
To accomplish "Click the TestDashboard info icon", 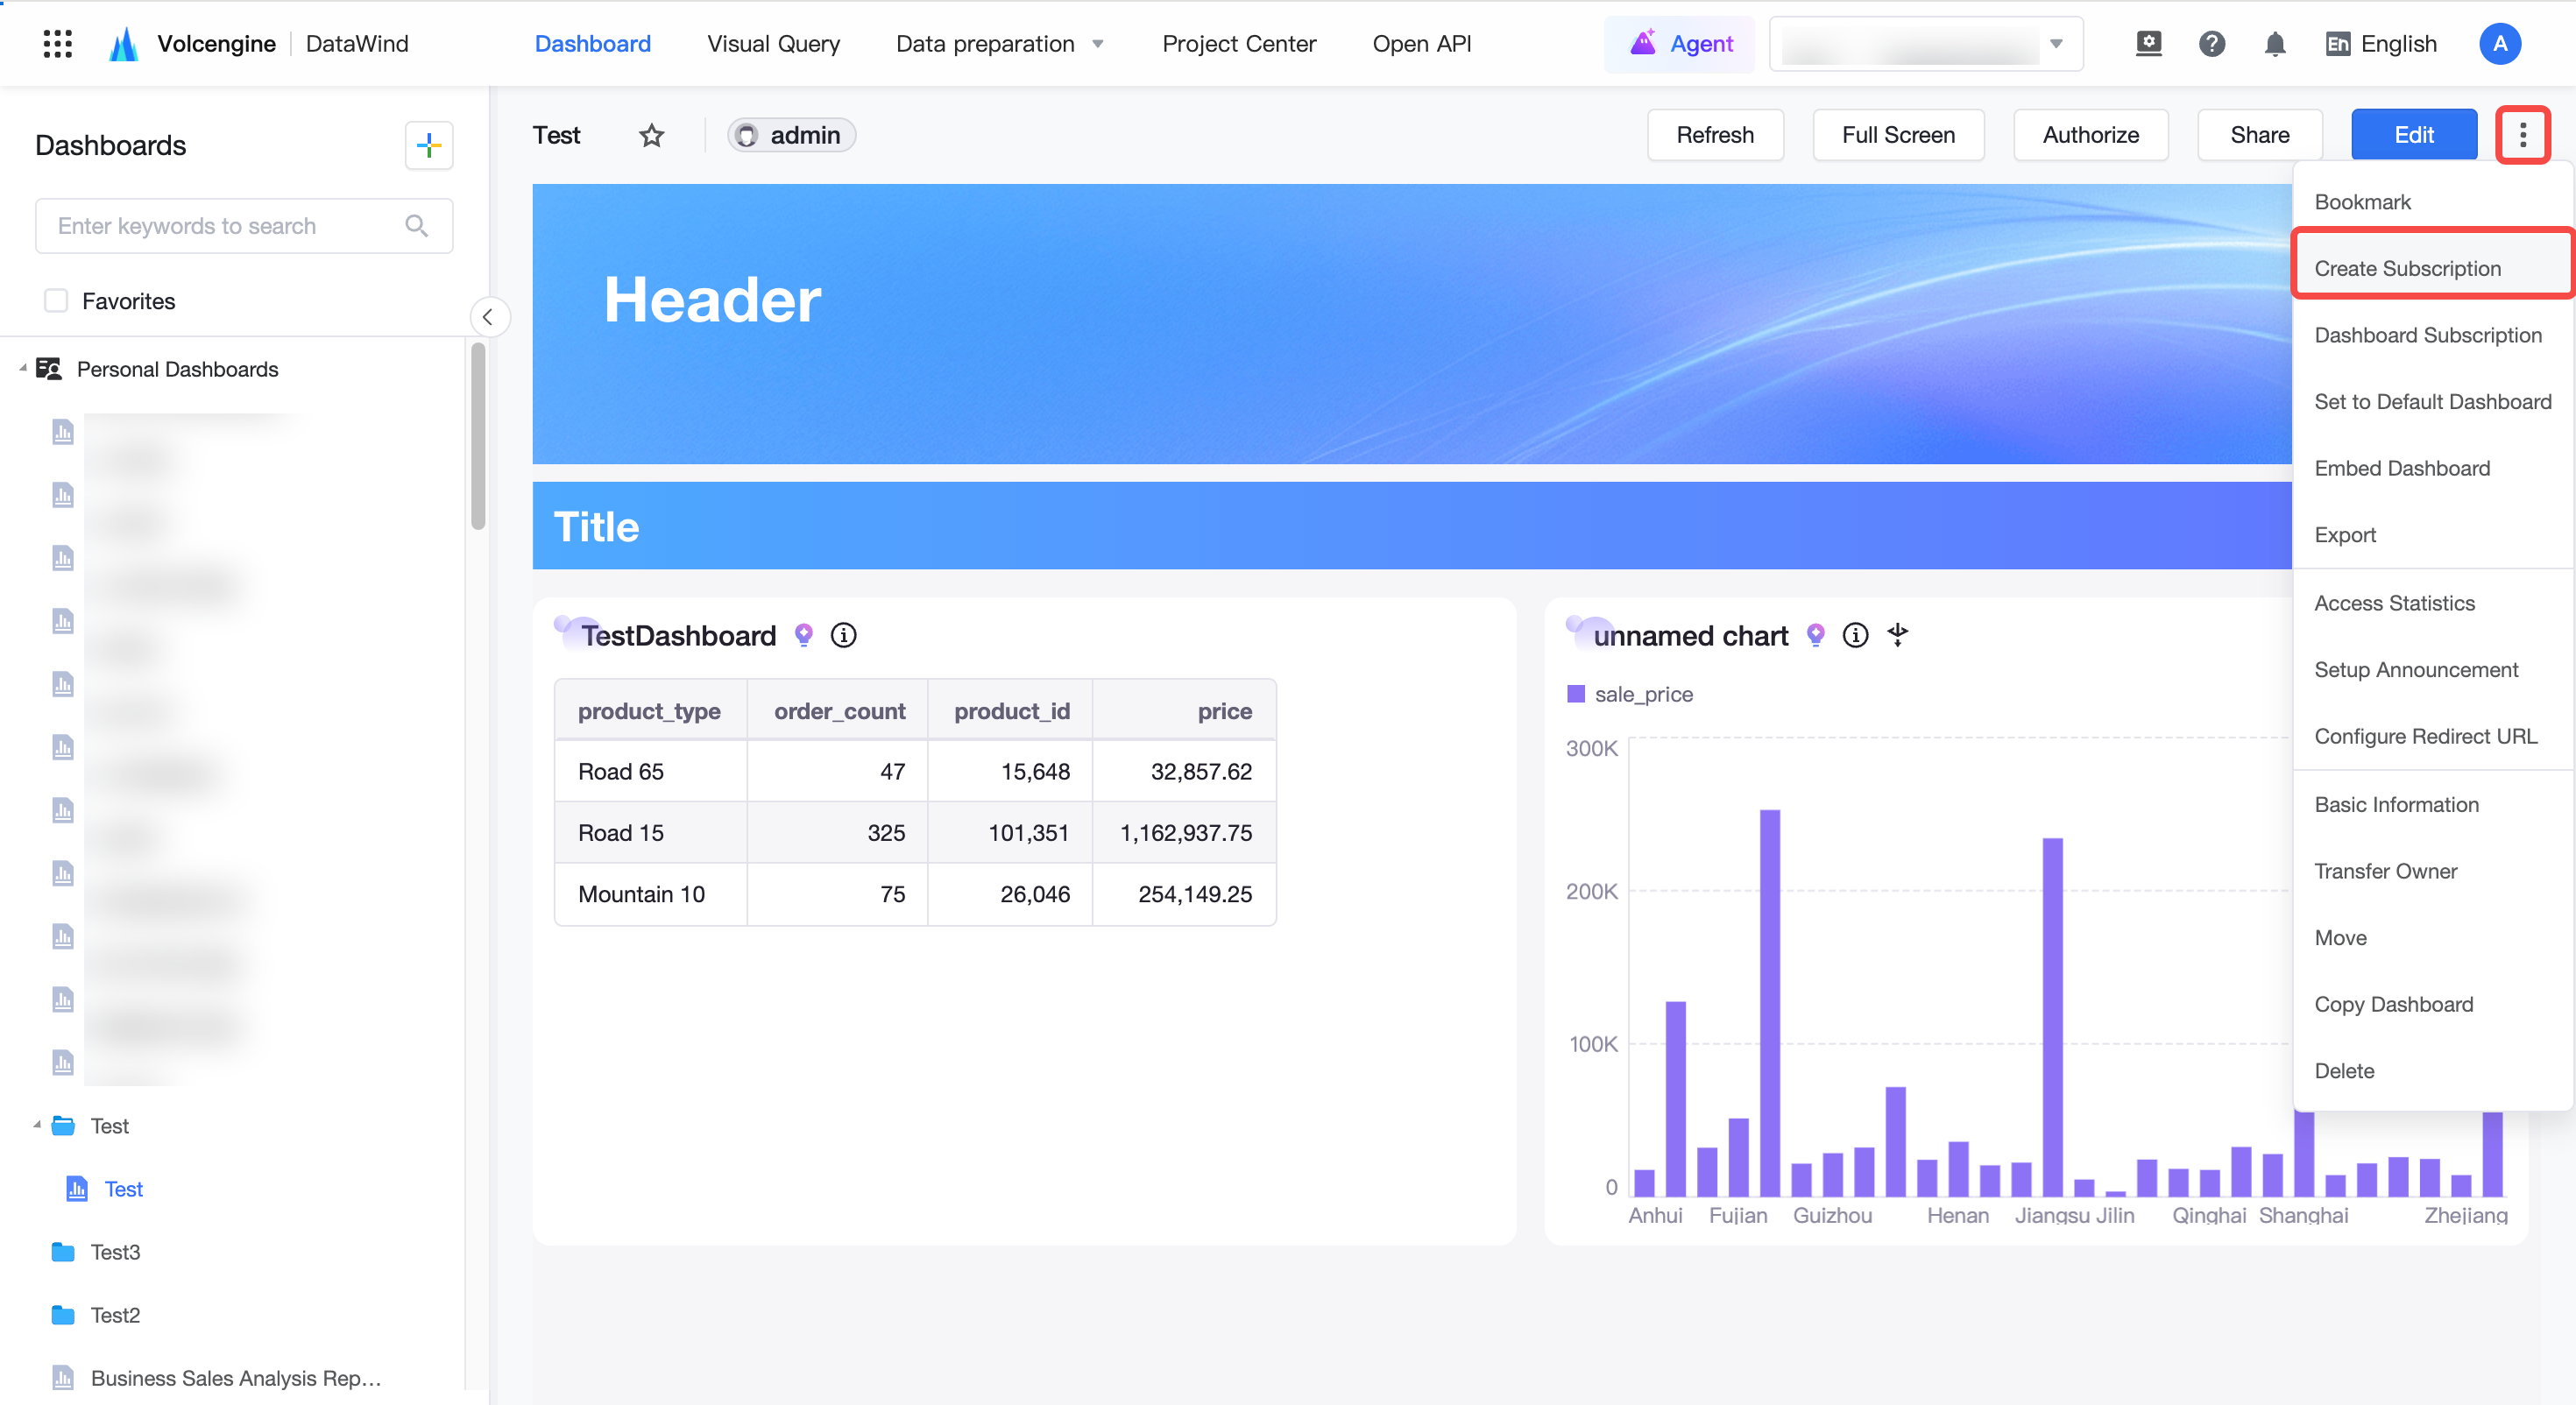I will 843,635.
